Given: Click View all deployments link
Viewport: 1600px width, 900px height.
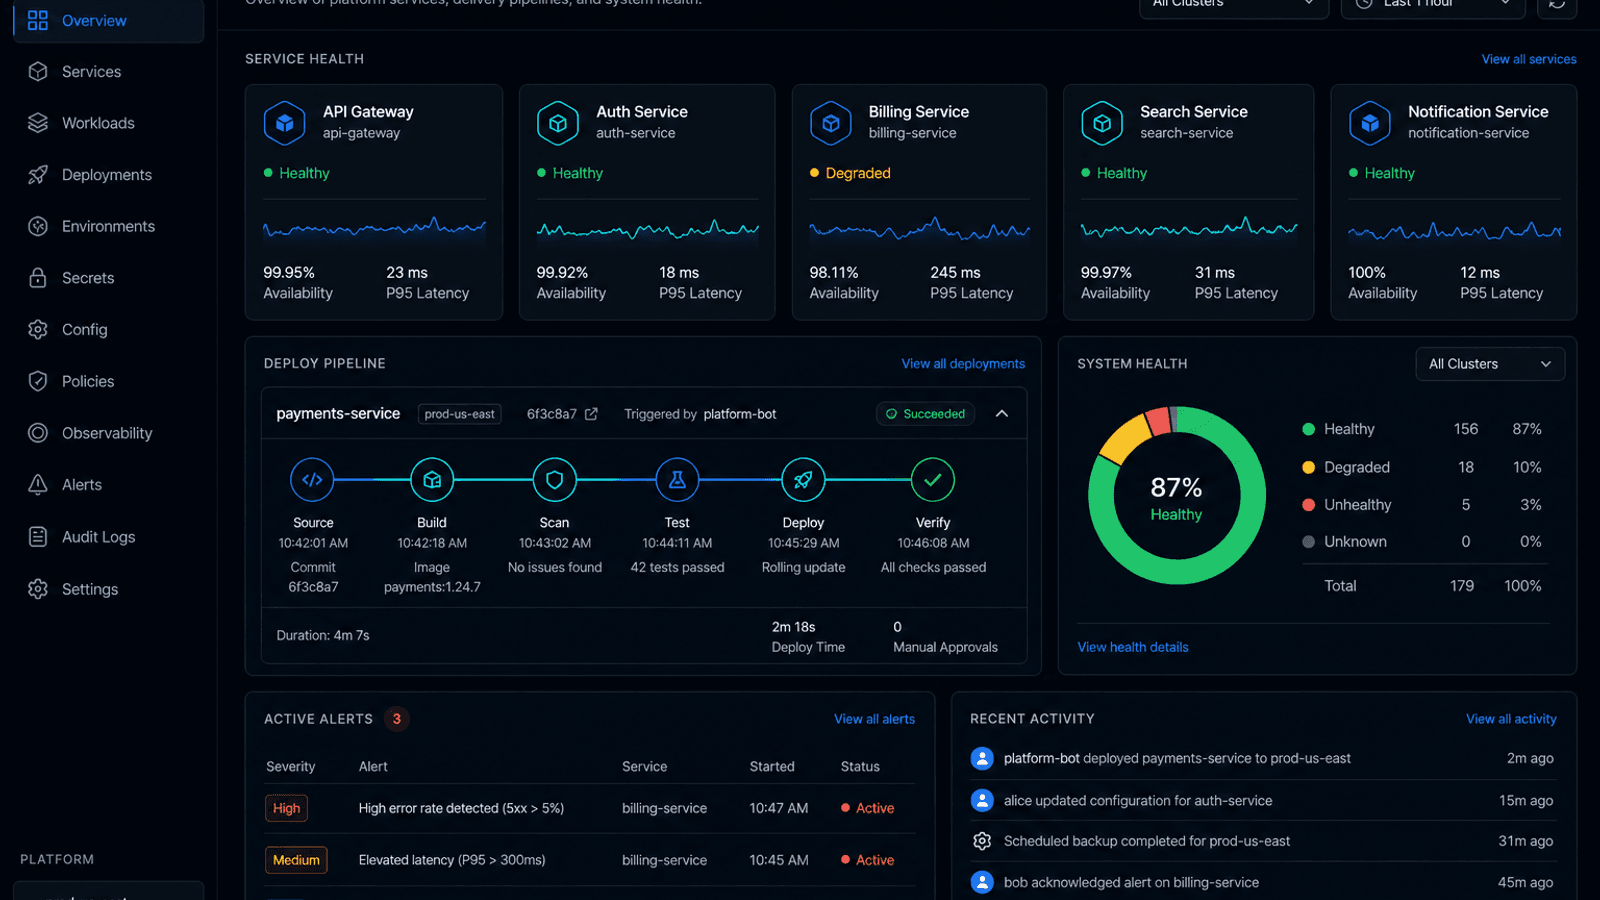Looking at the screenshot, I should pos(963,364).
